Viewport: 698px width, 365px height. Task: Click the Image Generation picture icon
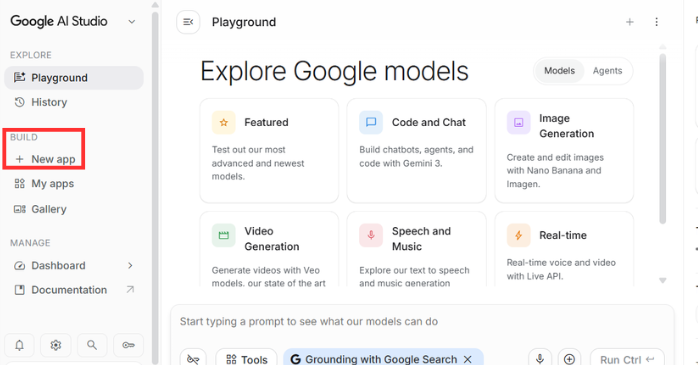(x=518, y=122)
